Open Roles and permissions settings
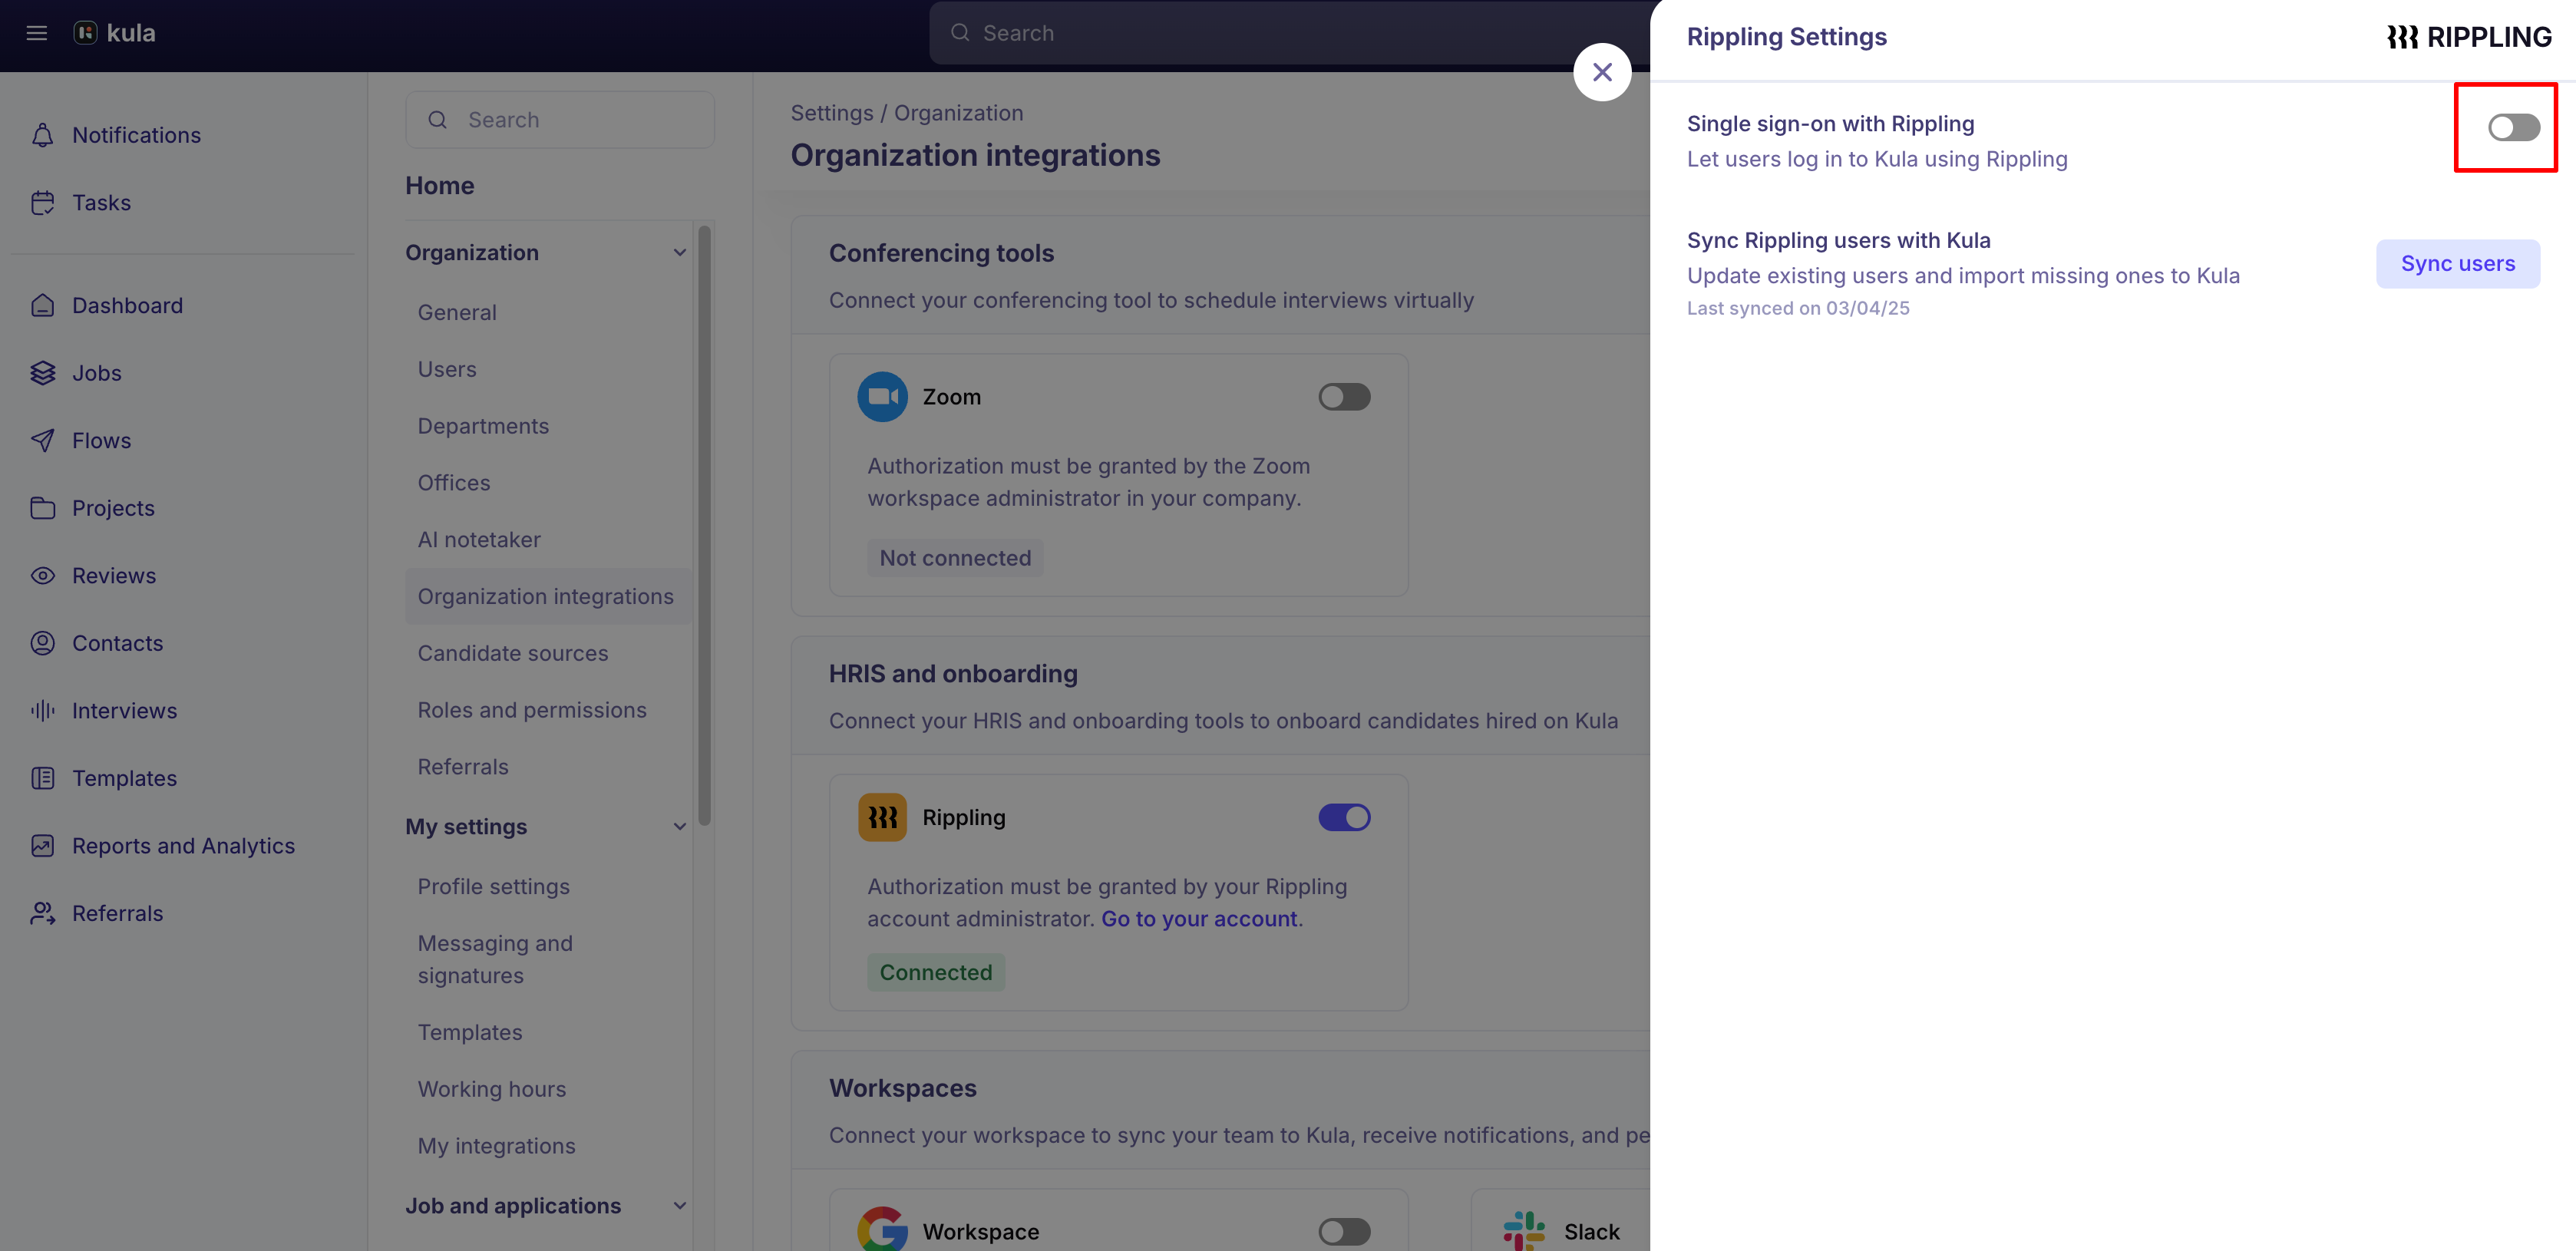The width and height of the screenshot is (2576, 1251). pos(532,709)
